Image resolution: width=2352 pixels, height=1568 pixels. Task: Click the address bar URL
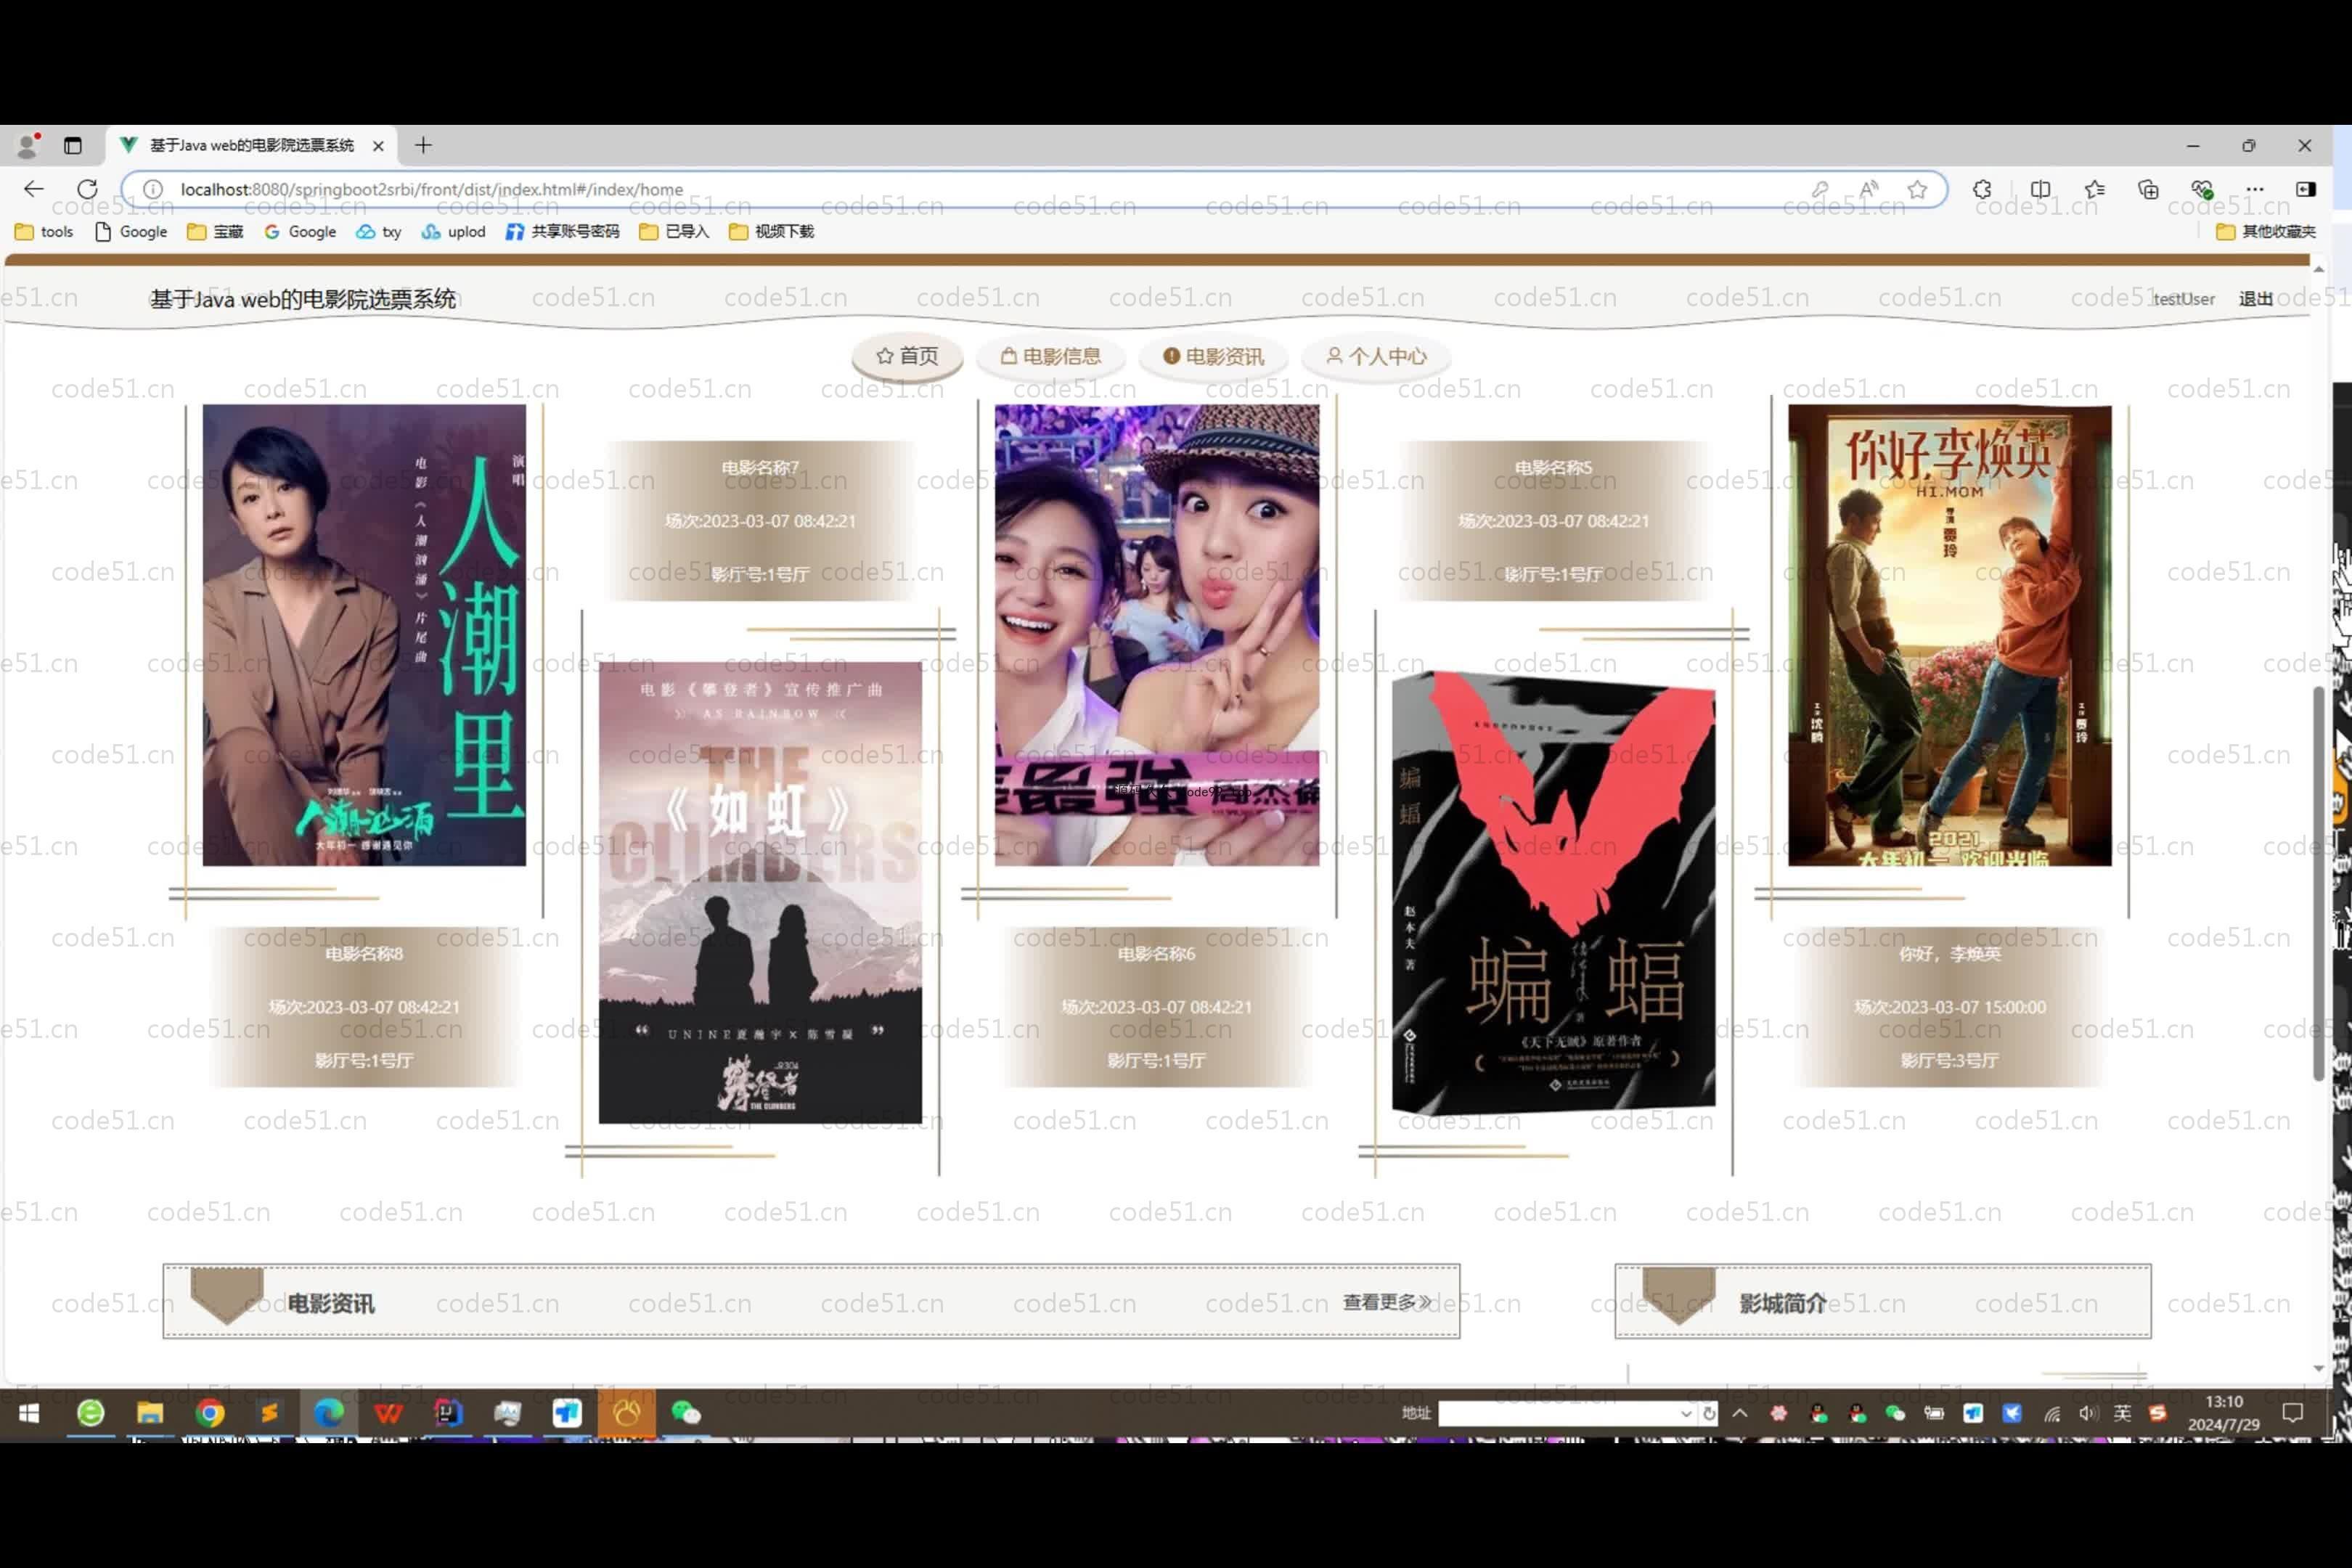432,189
